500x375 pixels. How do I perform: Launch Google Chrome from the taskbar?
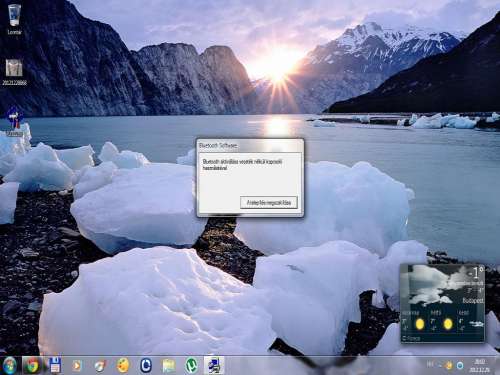(32, 365)
